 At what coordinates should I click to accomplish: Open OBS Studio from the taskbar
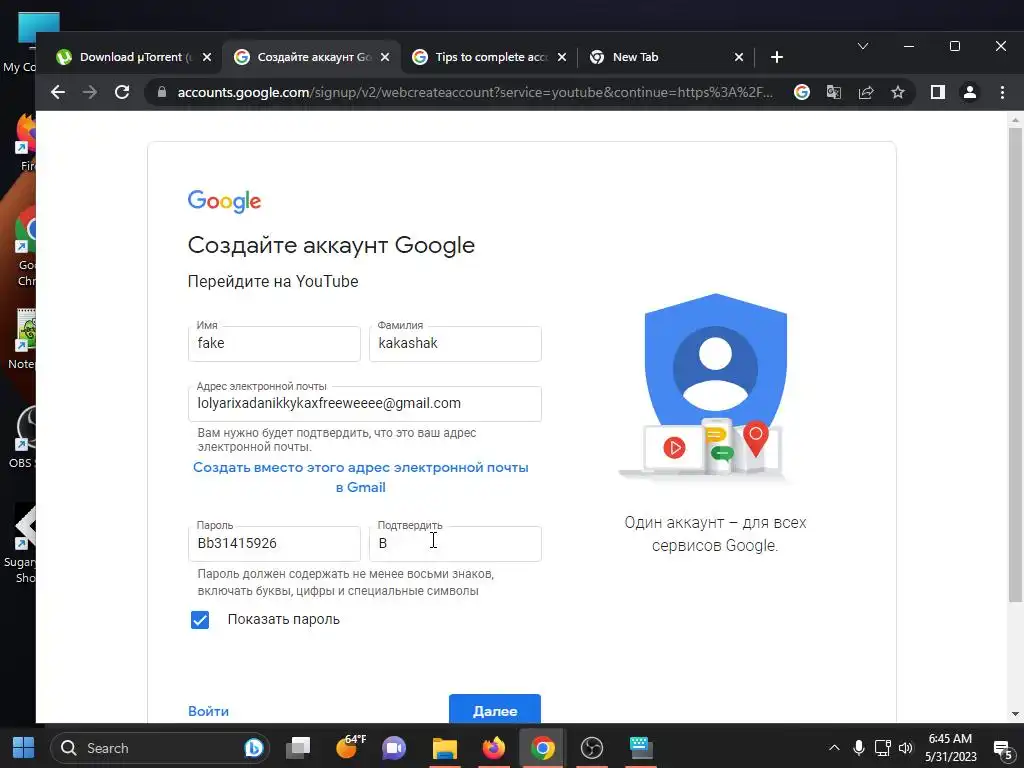[592, 748]
